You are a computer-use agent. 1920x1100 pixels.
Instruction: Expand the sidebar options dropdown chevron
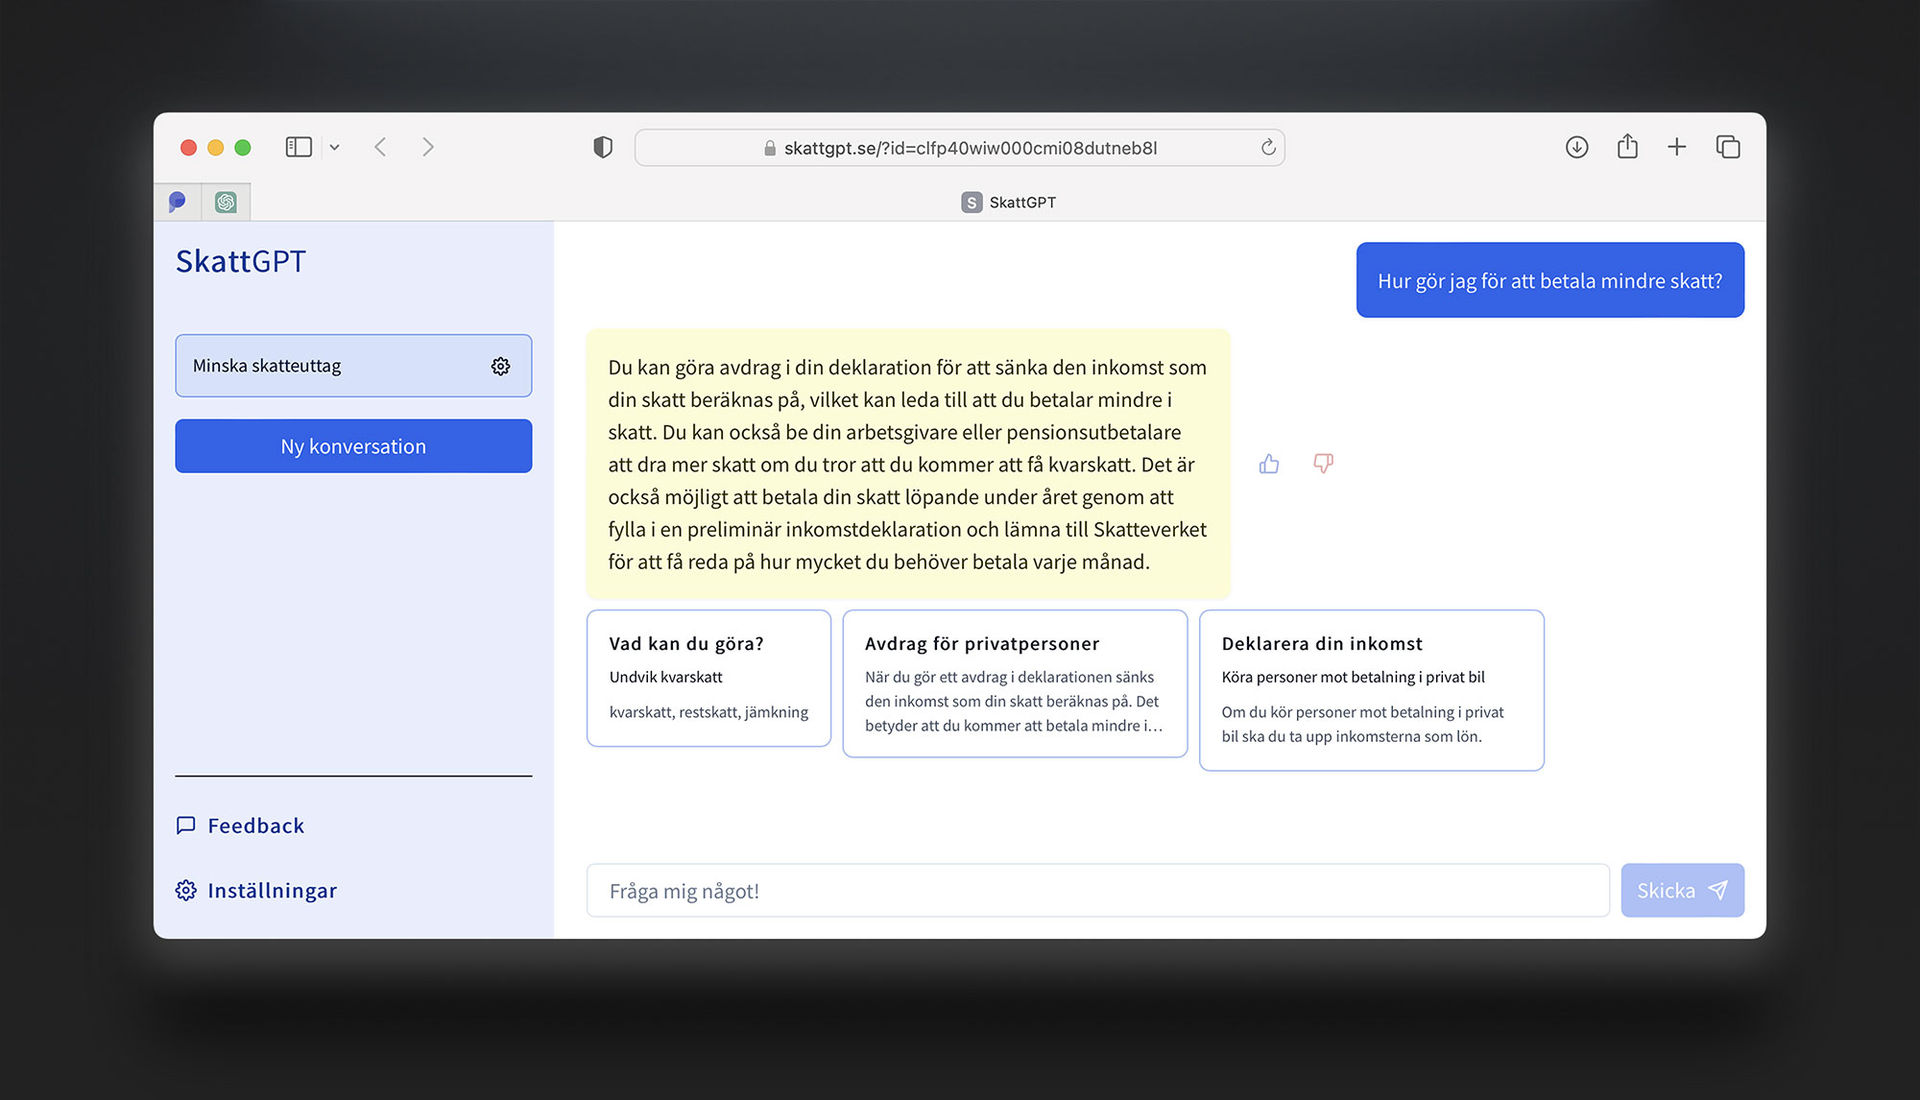click(x=335, y=148)
